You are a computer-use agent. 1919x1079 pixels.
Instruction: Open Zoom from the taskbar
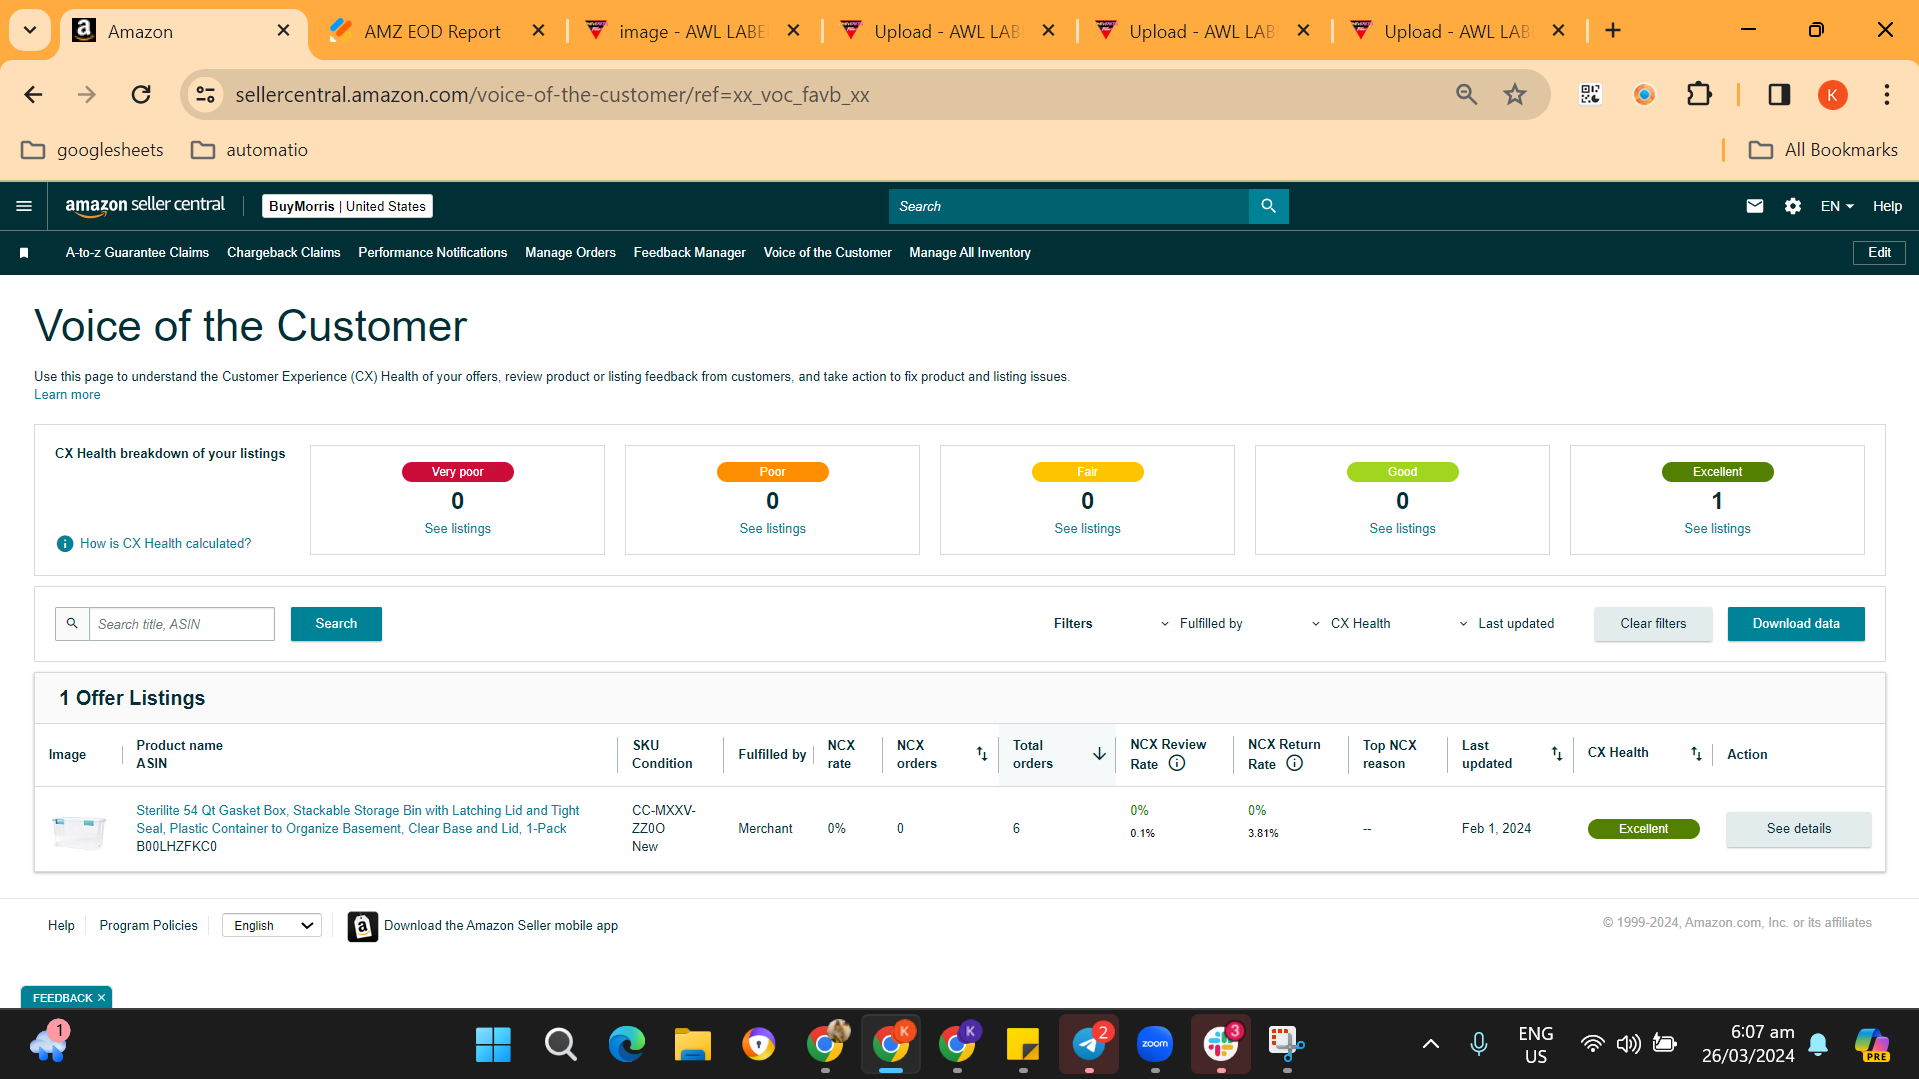1155,1044
